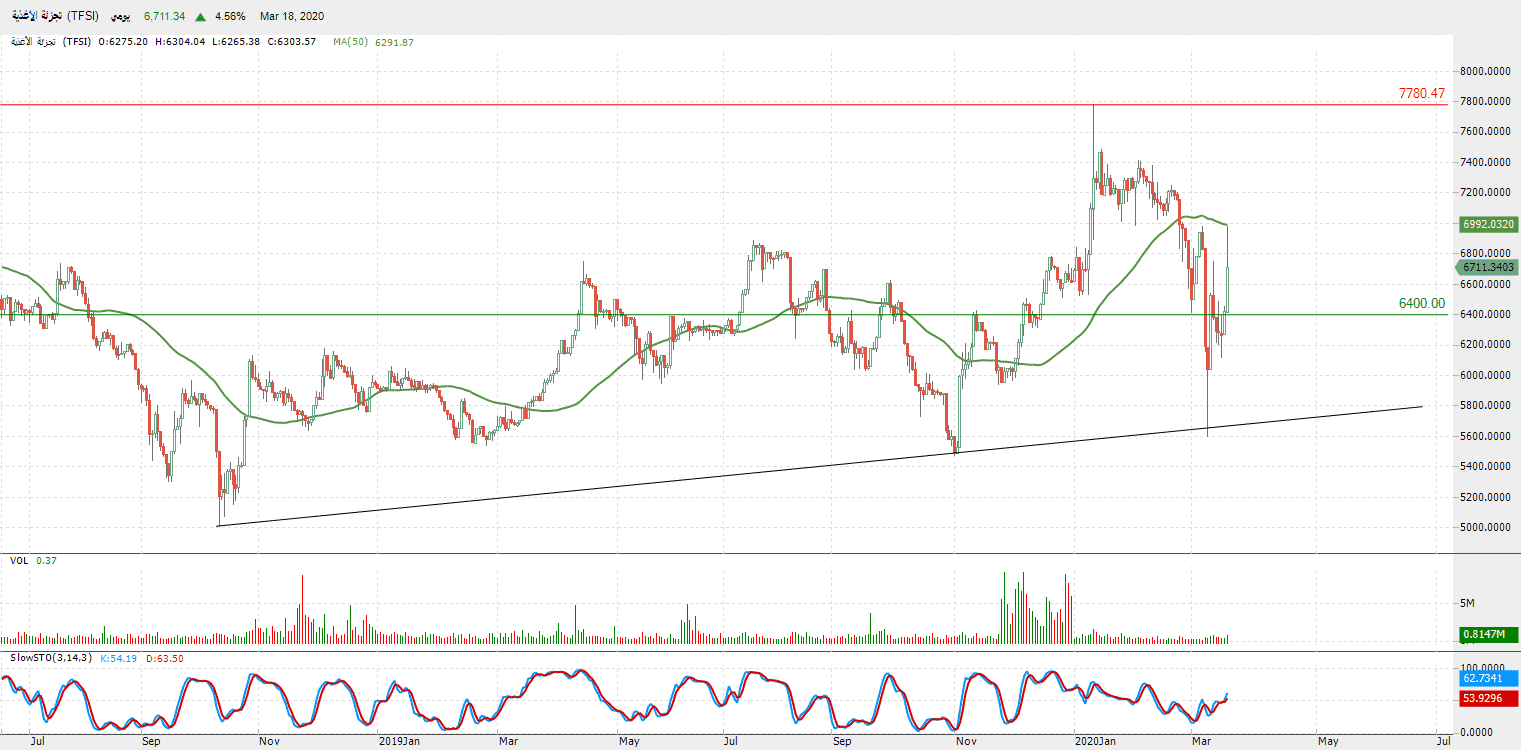Select the "يومي" interval label
Screen dimensions: 1521x750
point(119,17)
